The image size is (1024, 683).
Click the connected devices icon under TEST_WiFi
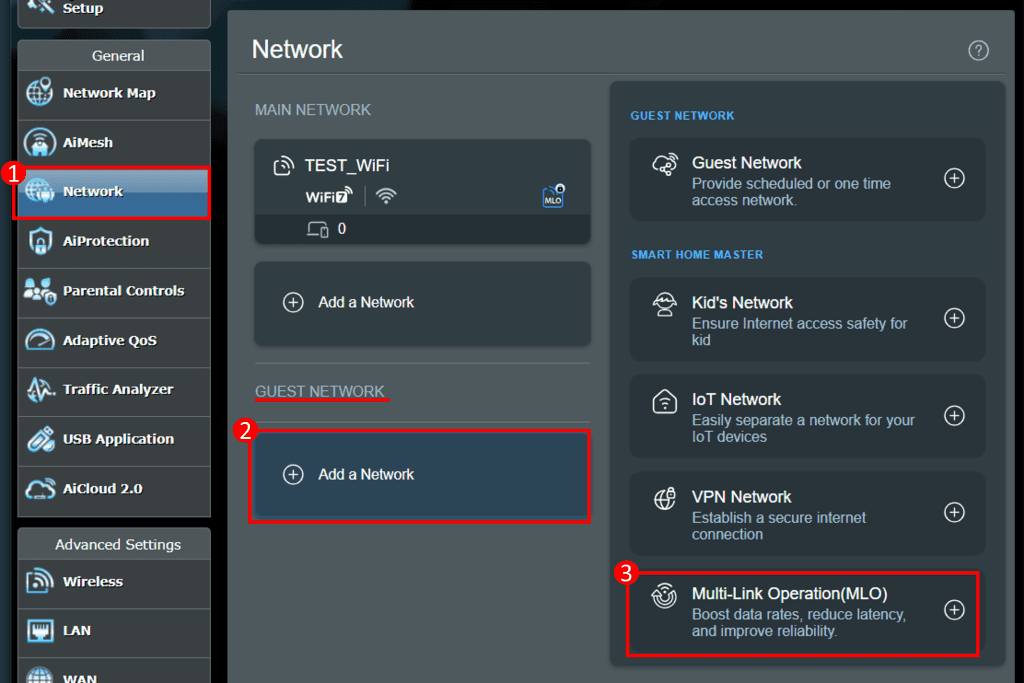tap(317, 229)
